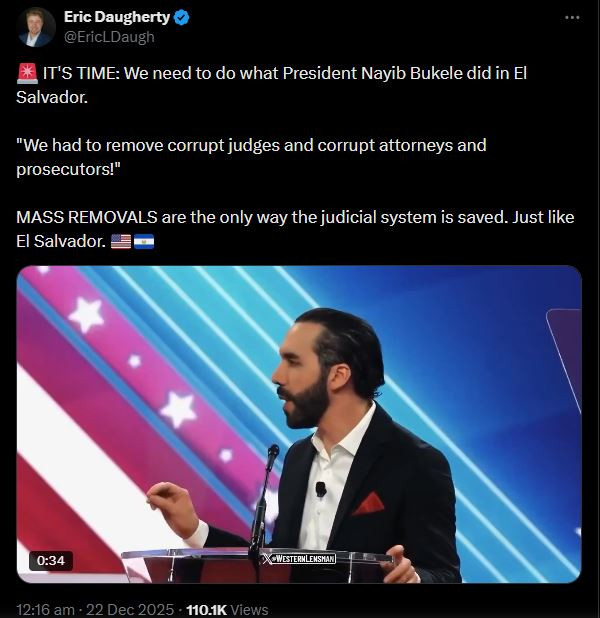The height and width of the screenshot is (618, 600).
Task: Click the MASS REMOVALS paragraph
Action: coord(295,229)
